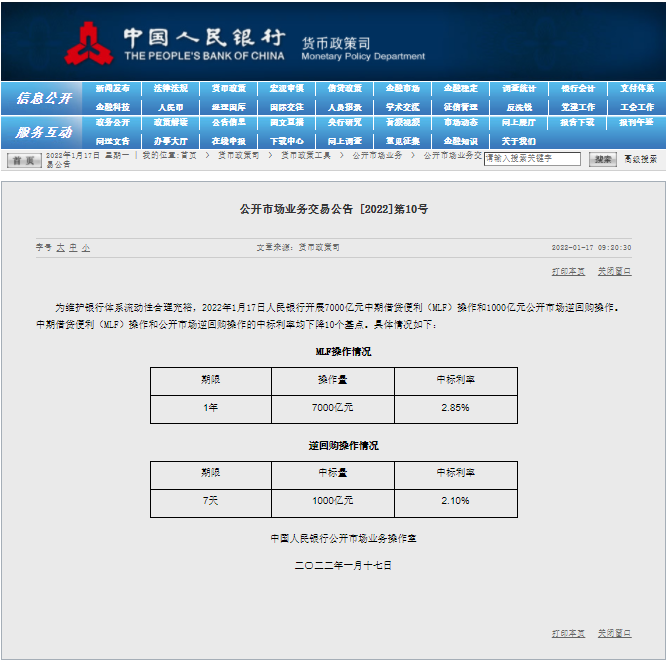This screenshot has width=670, height=663.
Task: Set font size to 大
Action: [x=61, y=248]
